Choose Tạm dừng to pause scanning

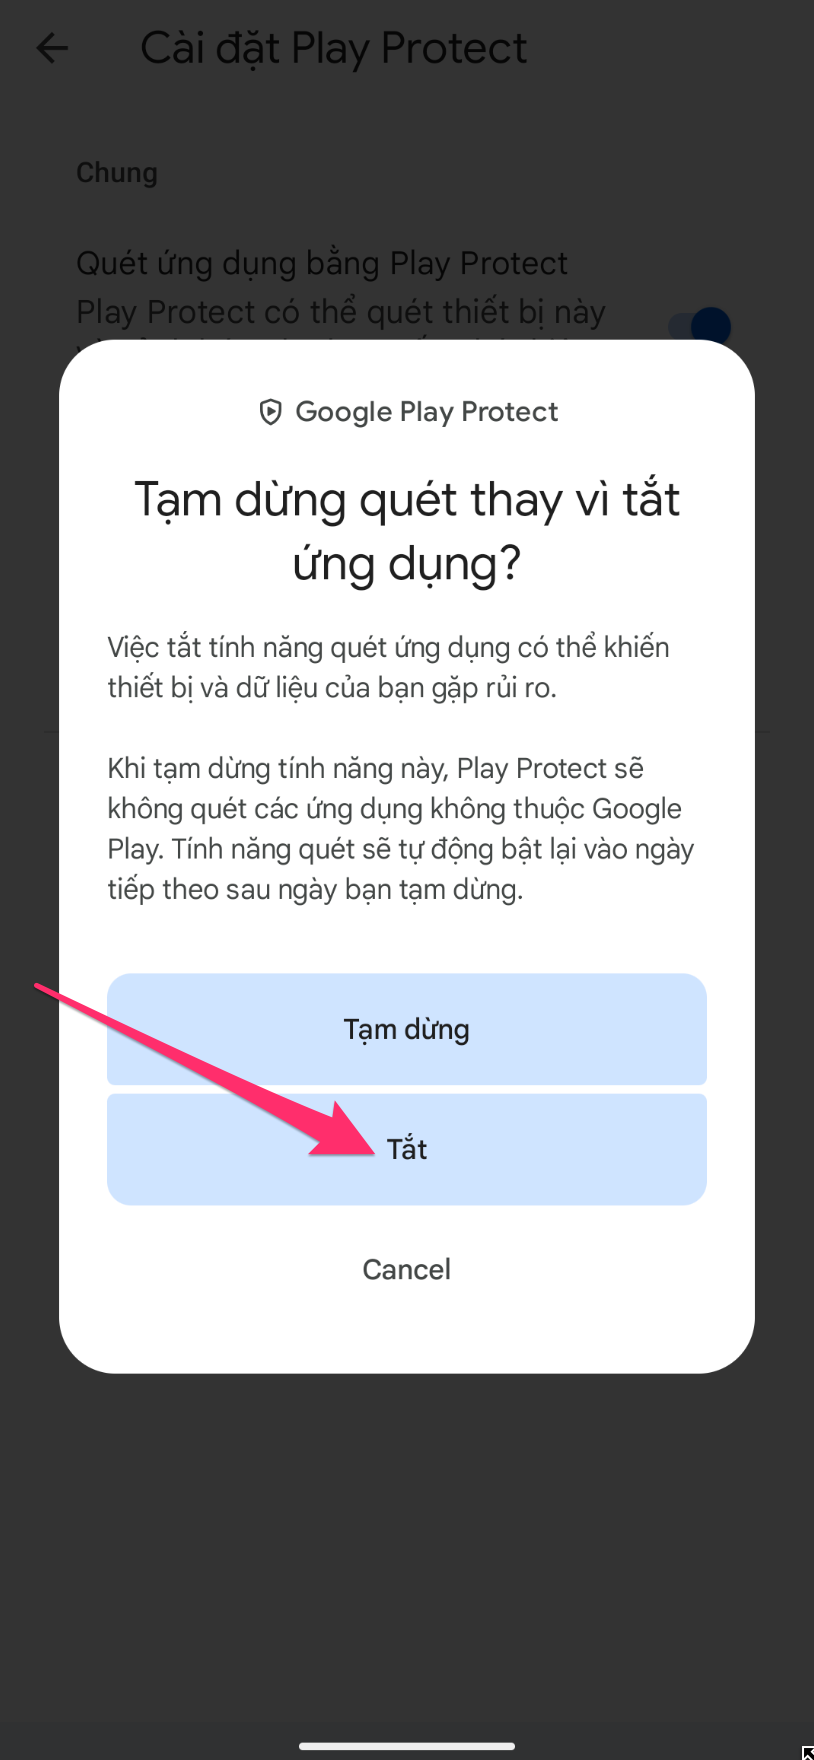(407, 1029)
